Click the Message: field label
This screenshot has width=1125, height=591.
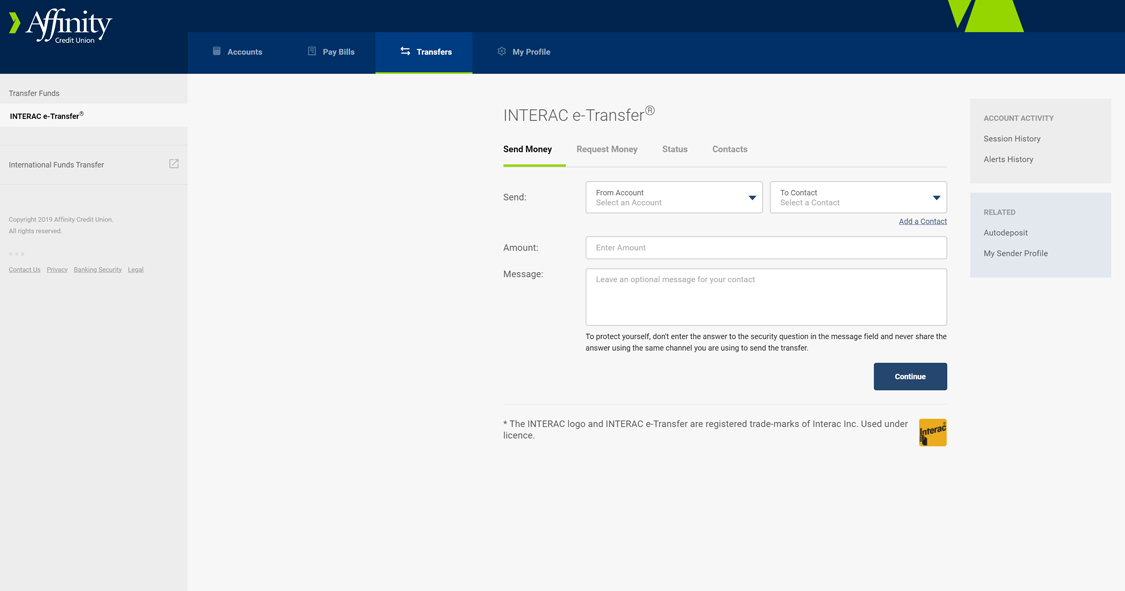point(523,274)
